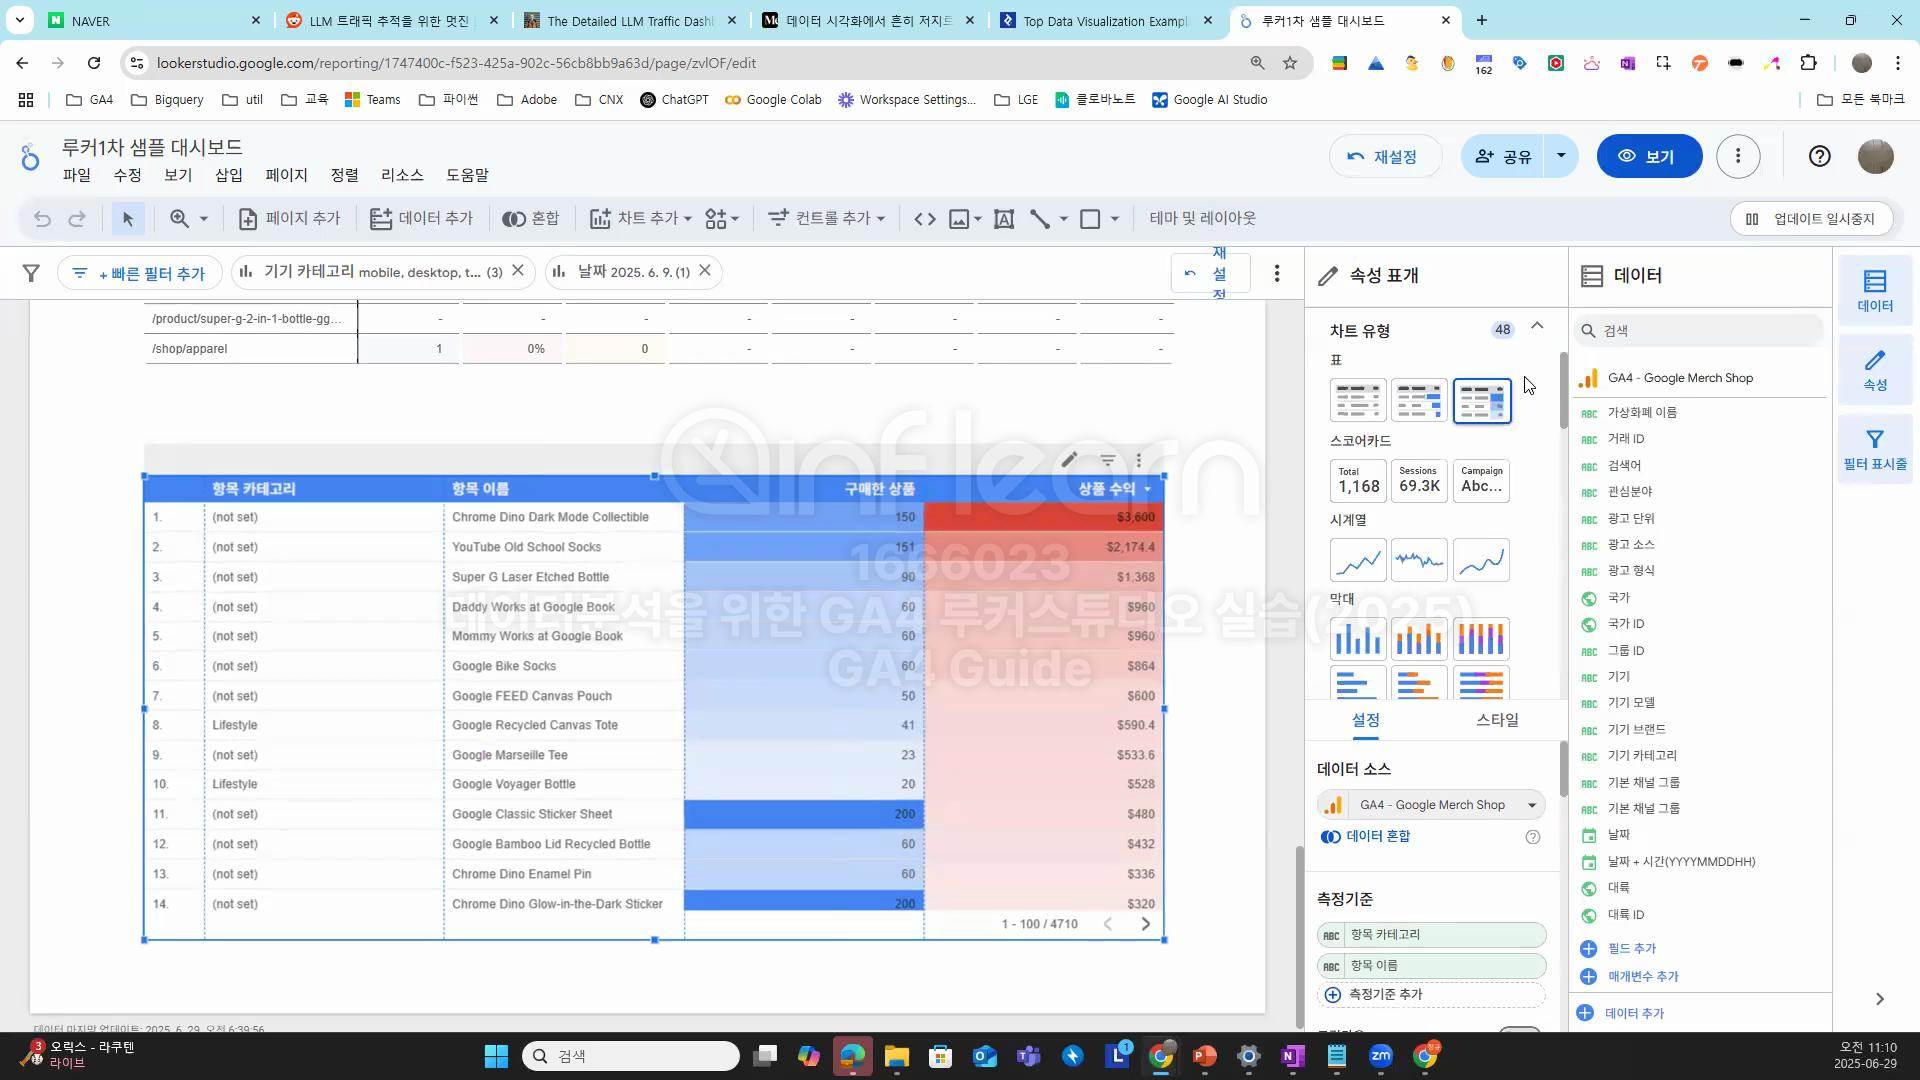Screen dimensions: 1920x1080
Task: Click the table chart filter lines icon
Action: (x=1108, y=460)
